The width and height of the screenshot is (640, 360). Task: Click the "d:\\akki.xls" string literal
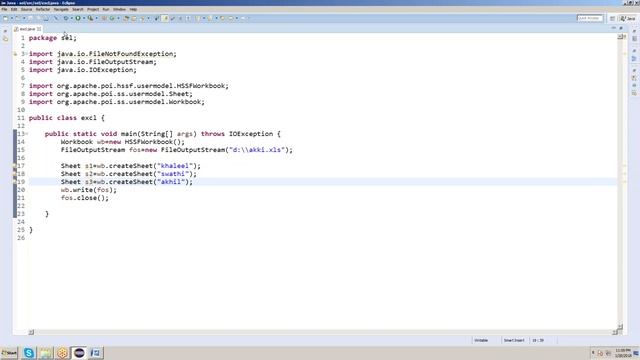click(x=256, y=150)
